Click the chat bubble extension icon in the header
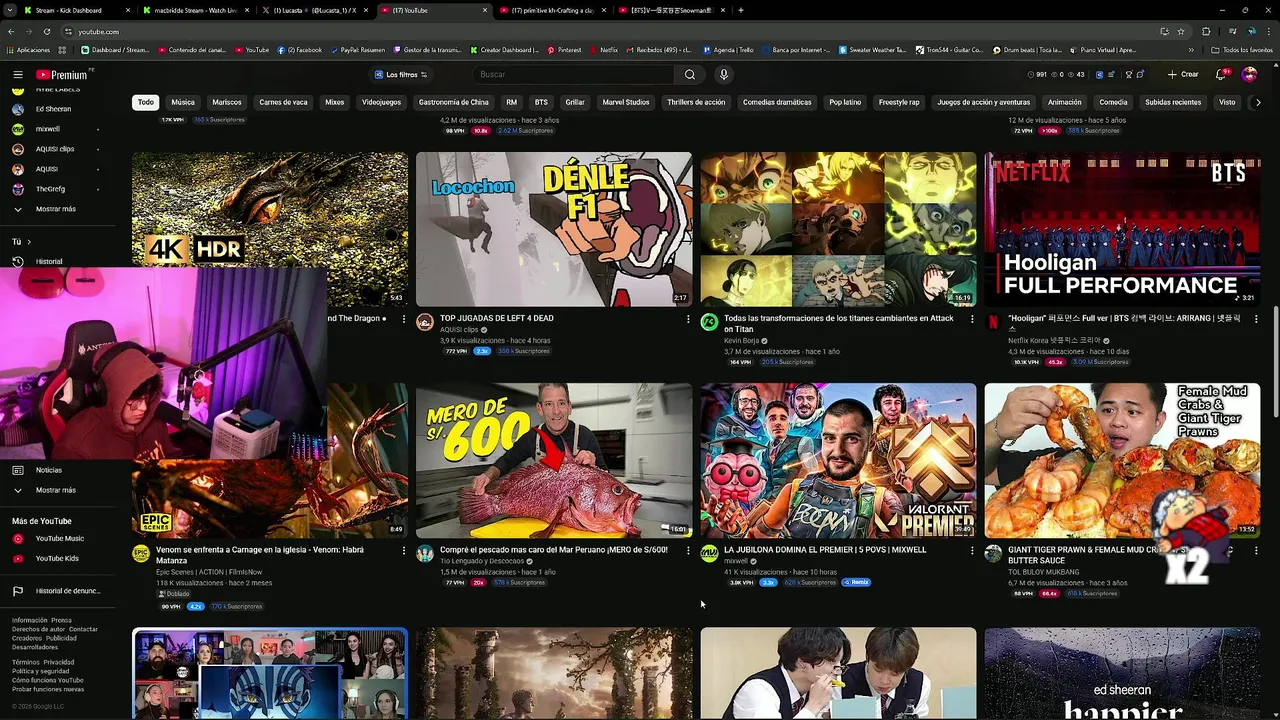The height and width of the screenshot is (720, 1280). pos(1141,74)
